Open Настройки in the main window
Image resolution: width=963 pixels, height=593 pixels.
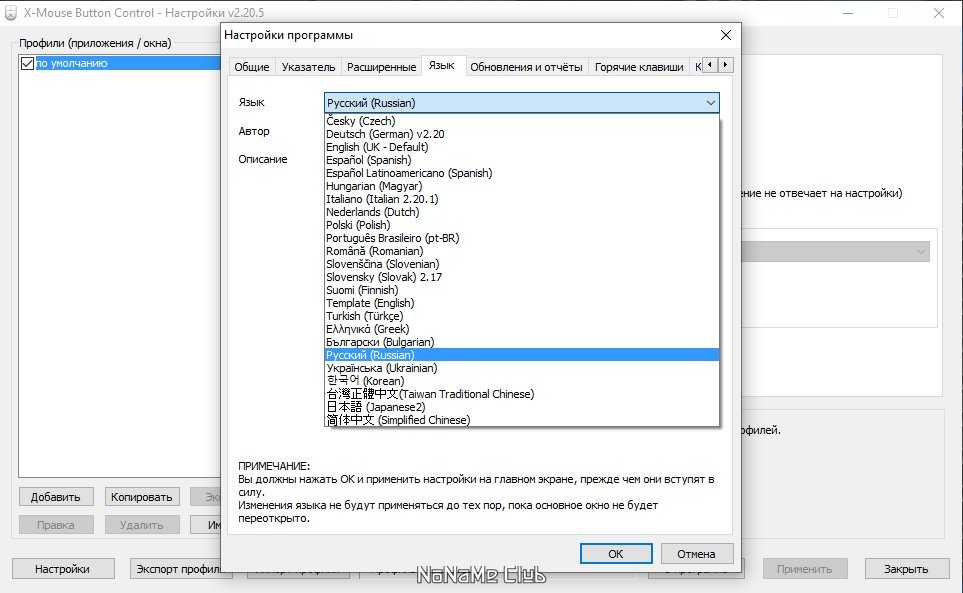click(63, 569)
